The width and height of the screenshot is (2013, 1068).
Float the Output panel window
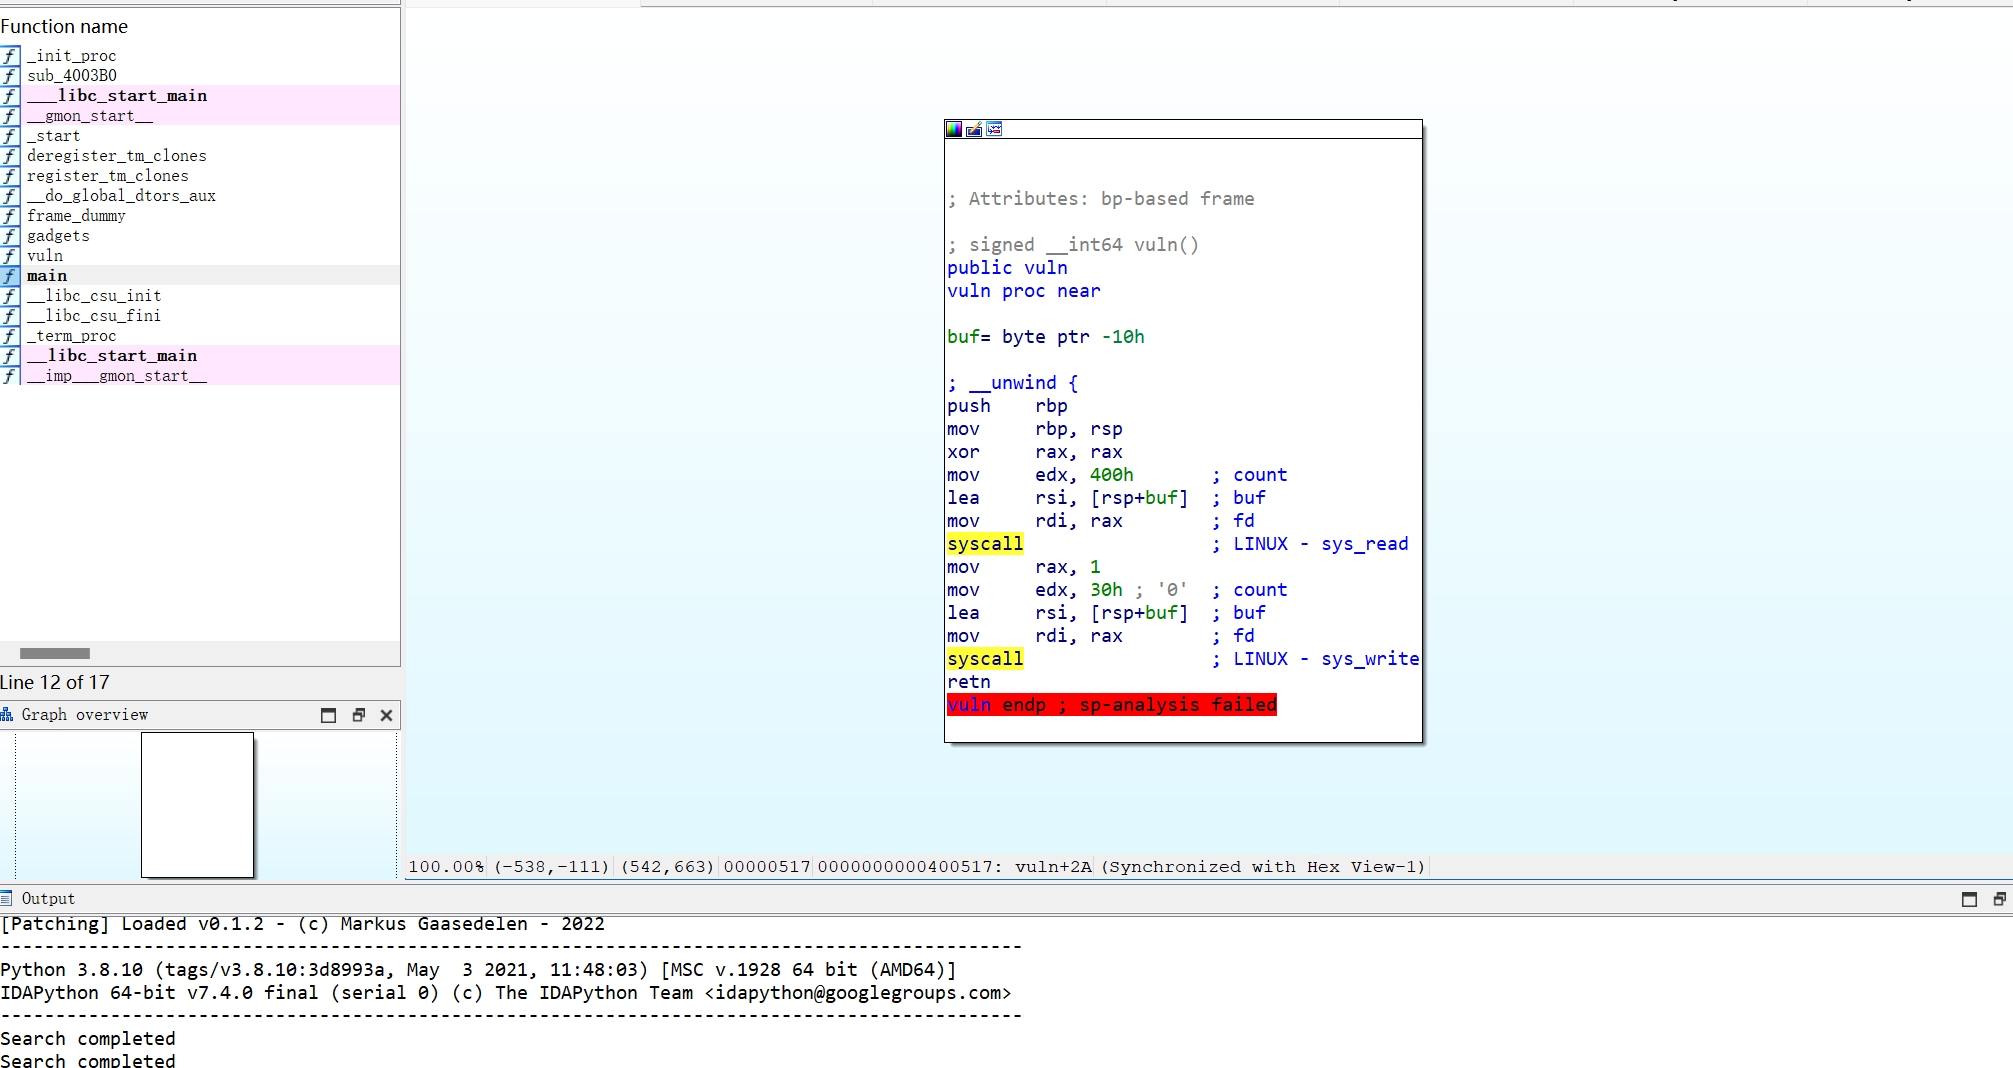pos(1999,899)
